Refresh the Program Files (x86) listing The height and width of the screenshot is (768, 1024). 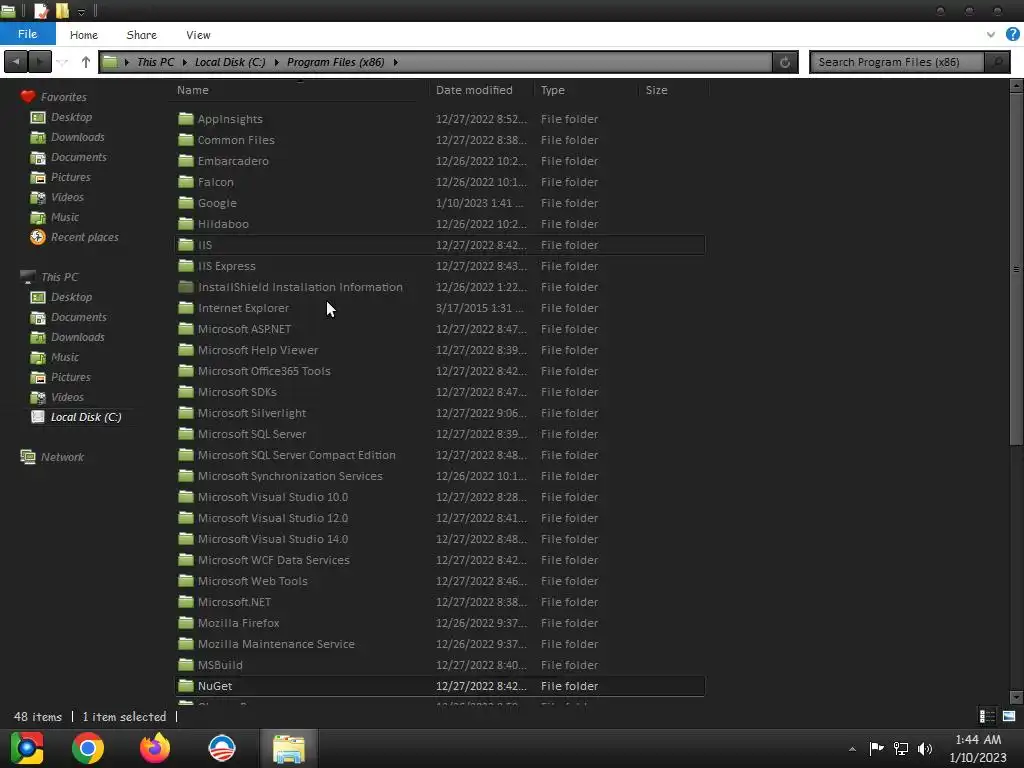pos(785,62)
